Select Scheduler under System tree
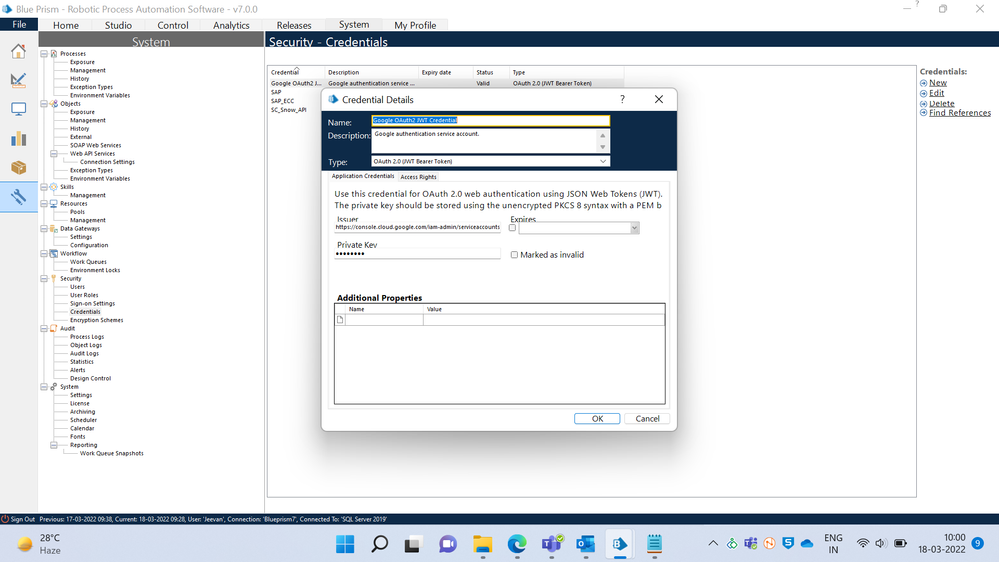Viewport: 999px width, 562px height. coord(83,421)
